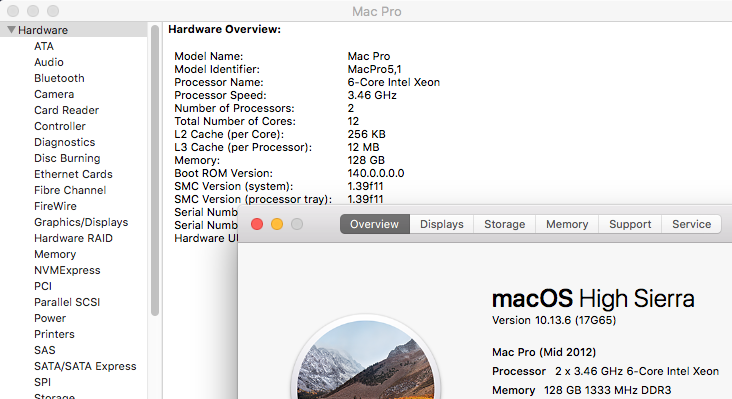
Task: Click L2 Cache value 256 KB
Action: point(366,134)
